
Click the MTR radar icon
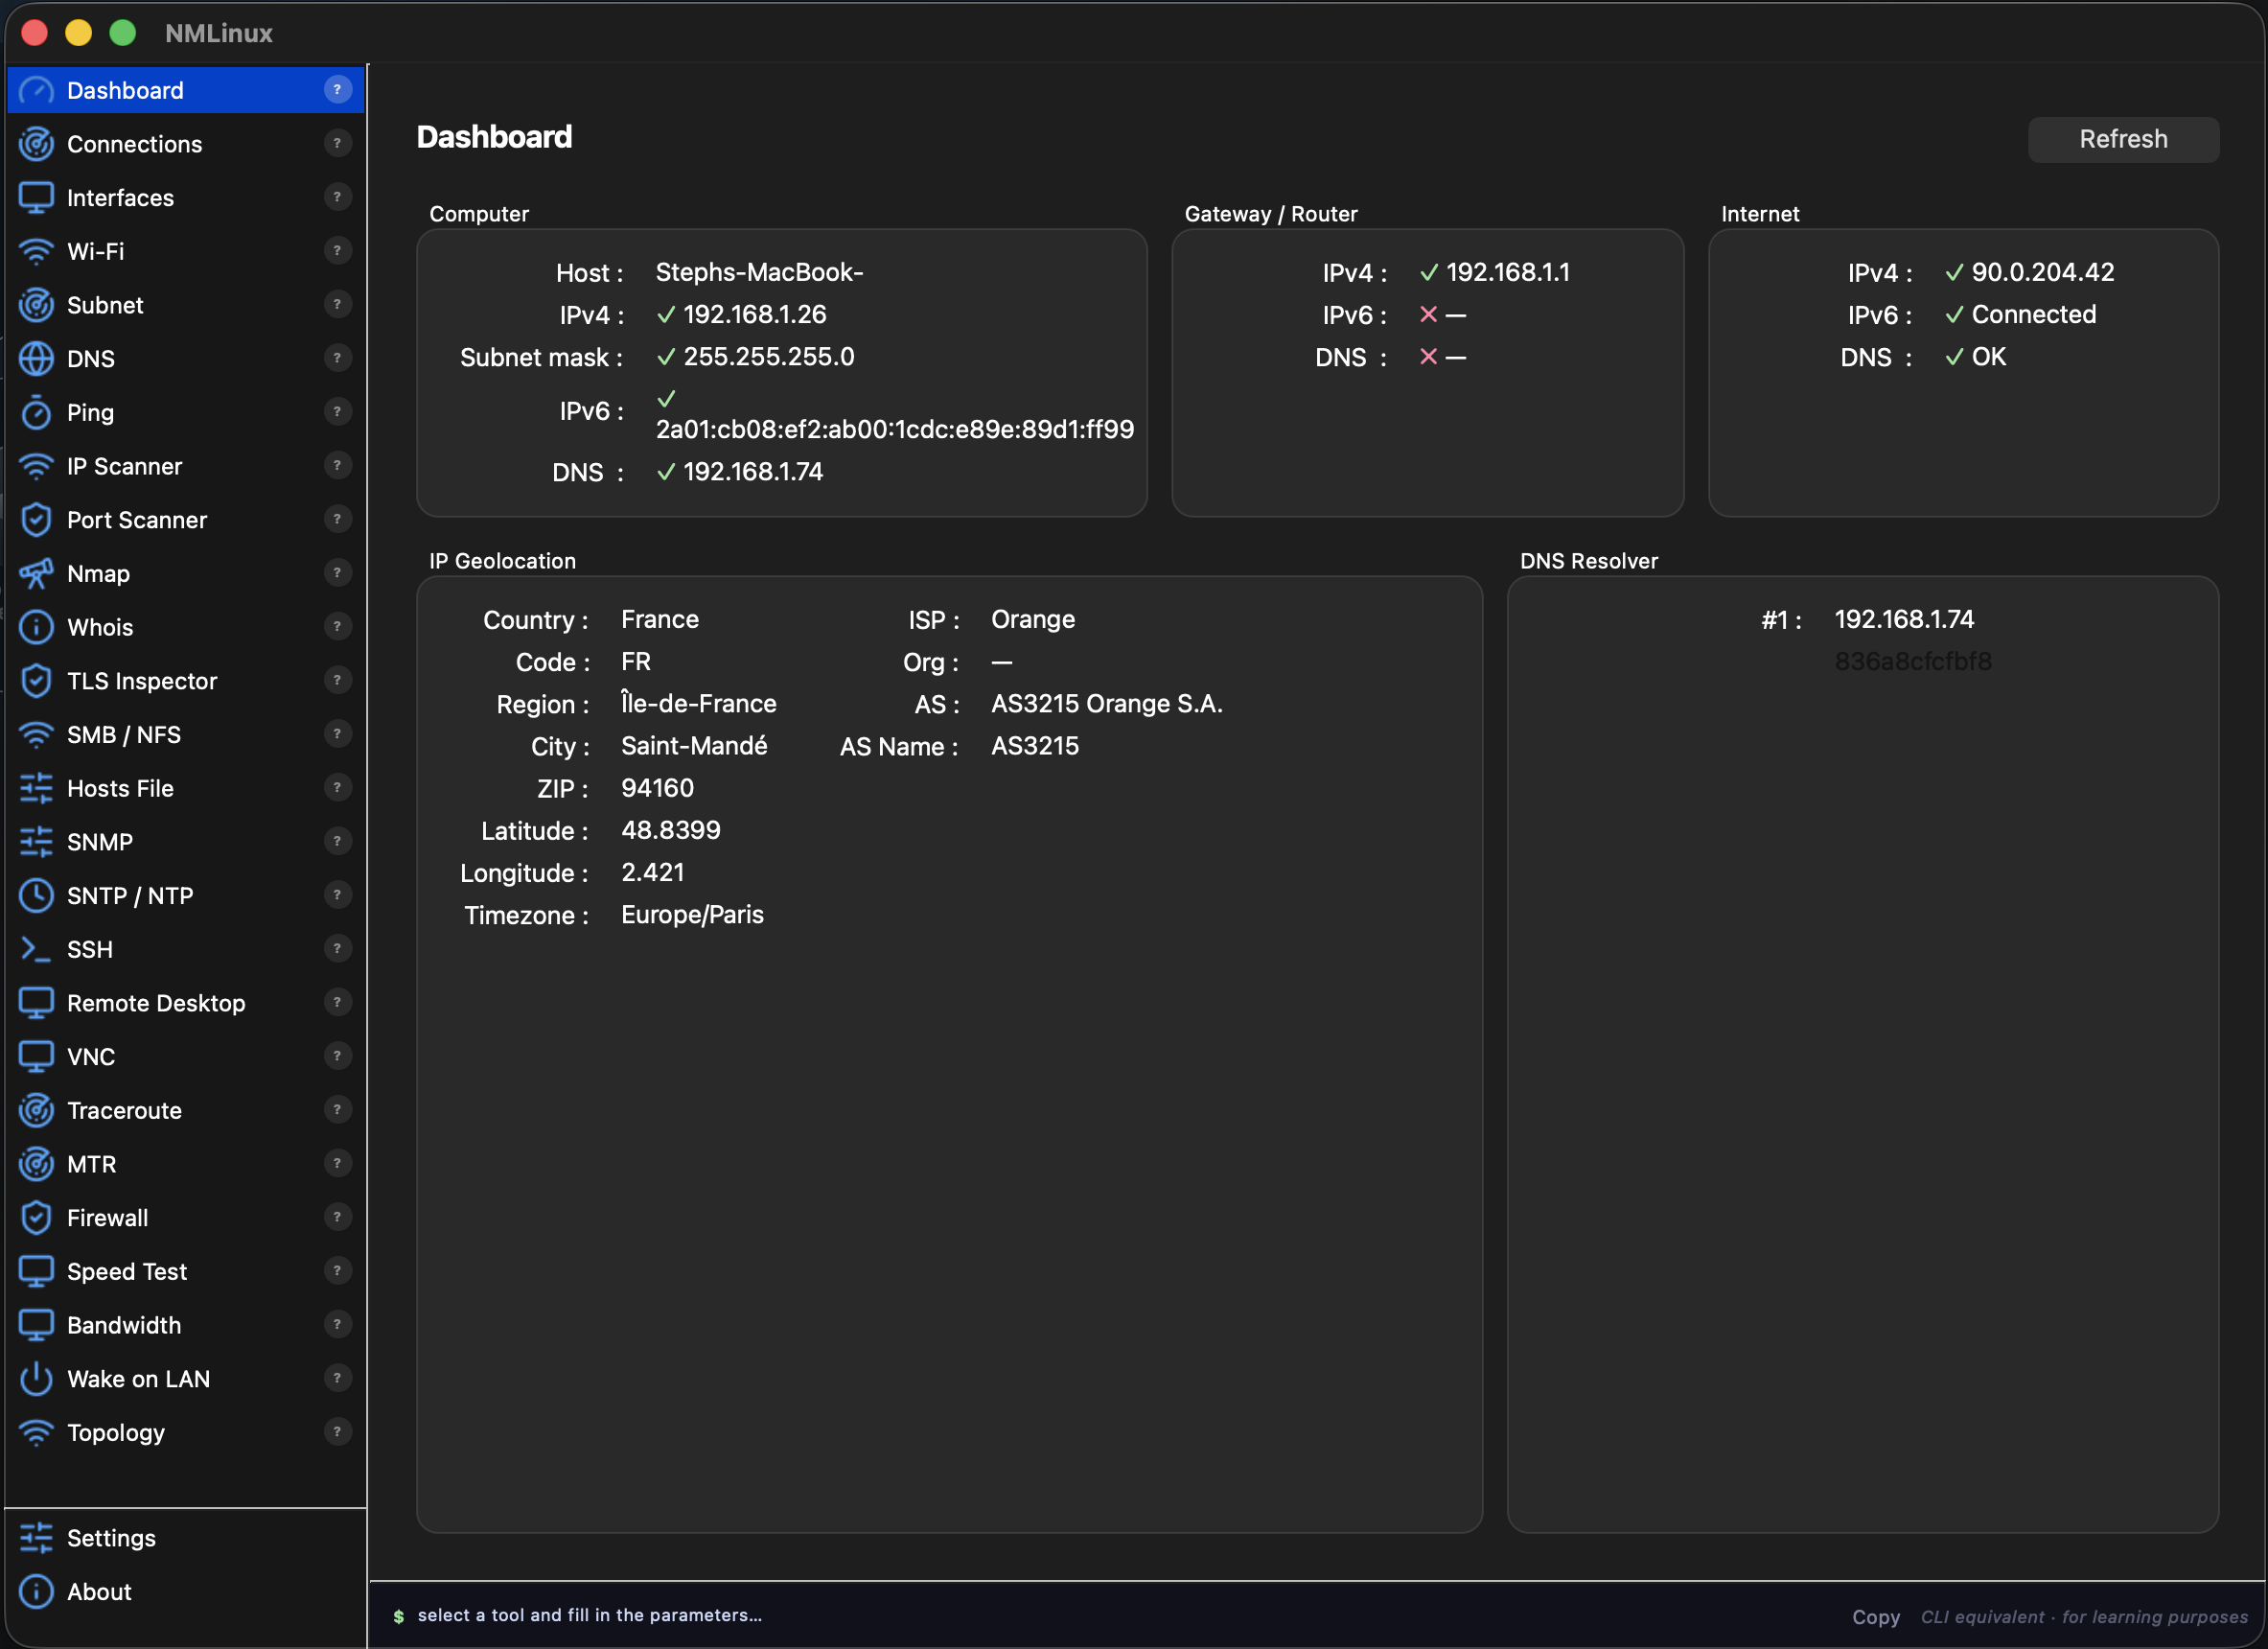36,1164
